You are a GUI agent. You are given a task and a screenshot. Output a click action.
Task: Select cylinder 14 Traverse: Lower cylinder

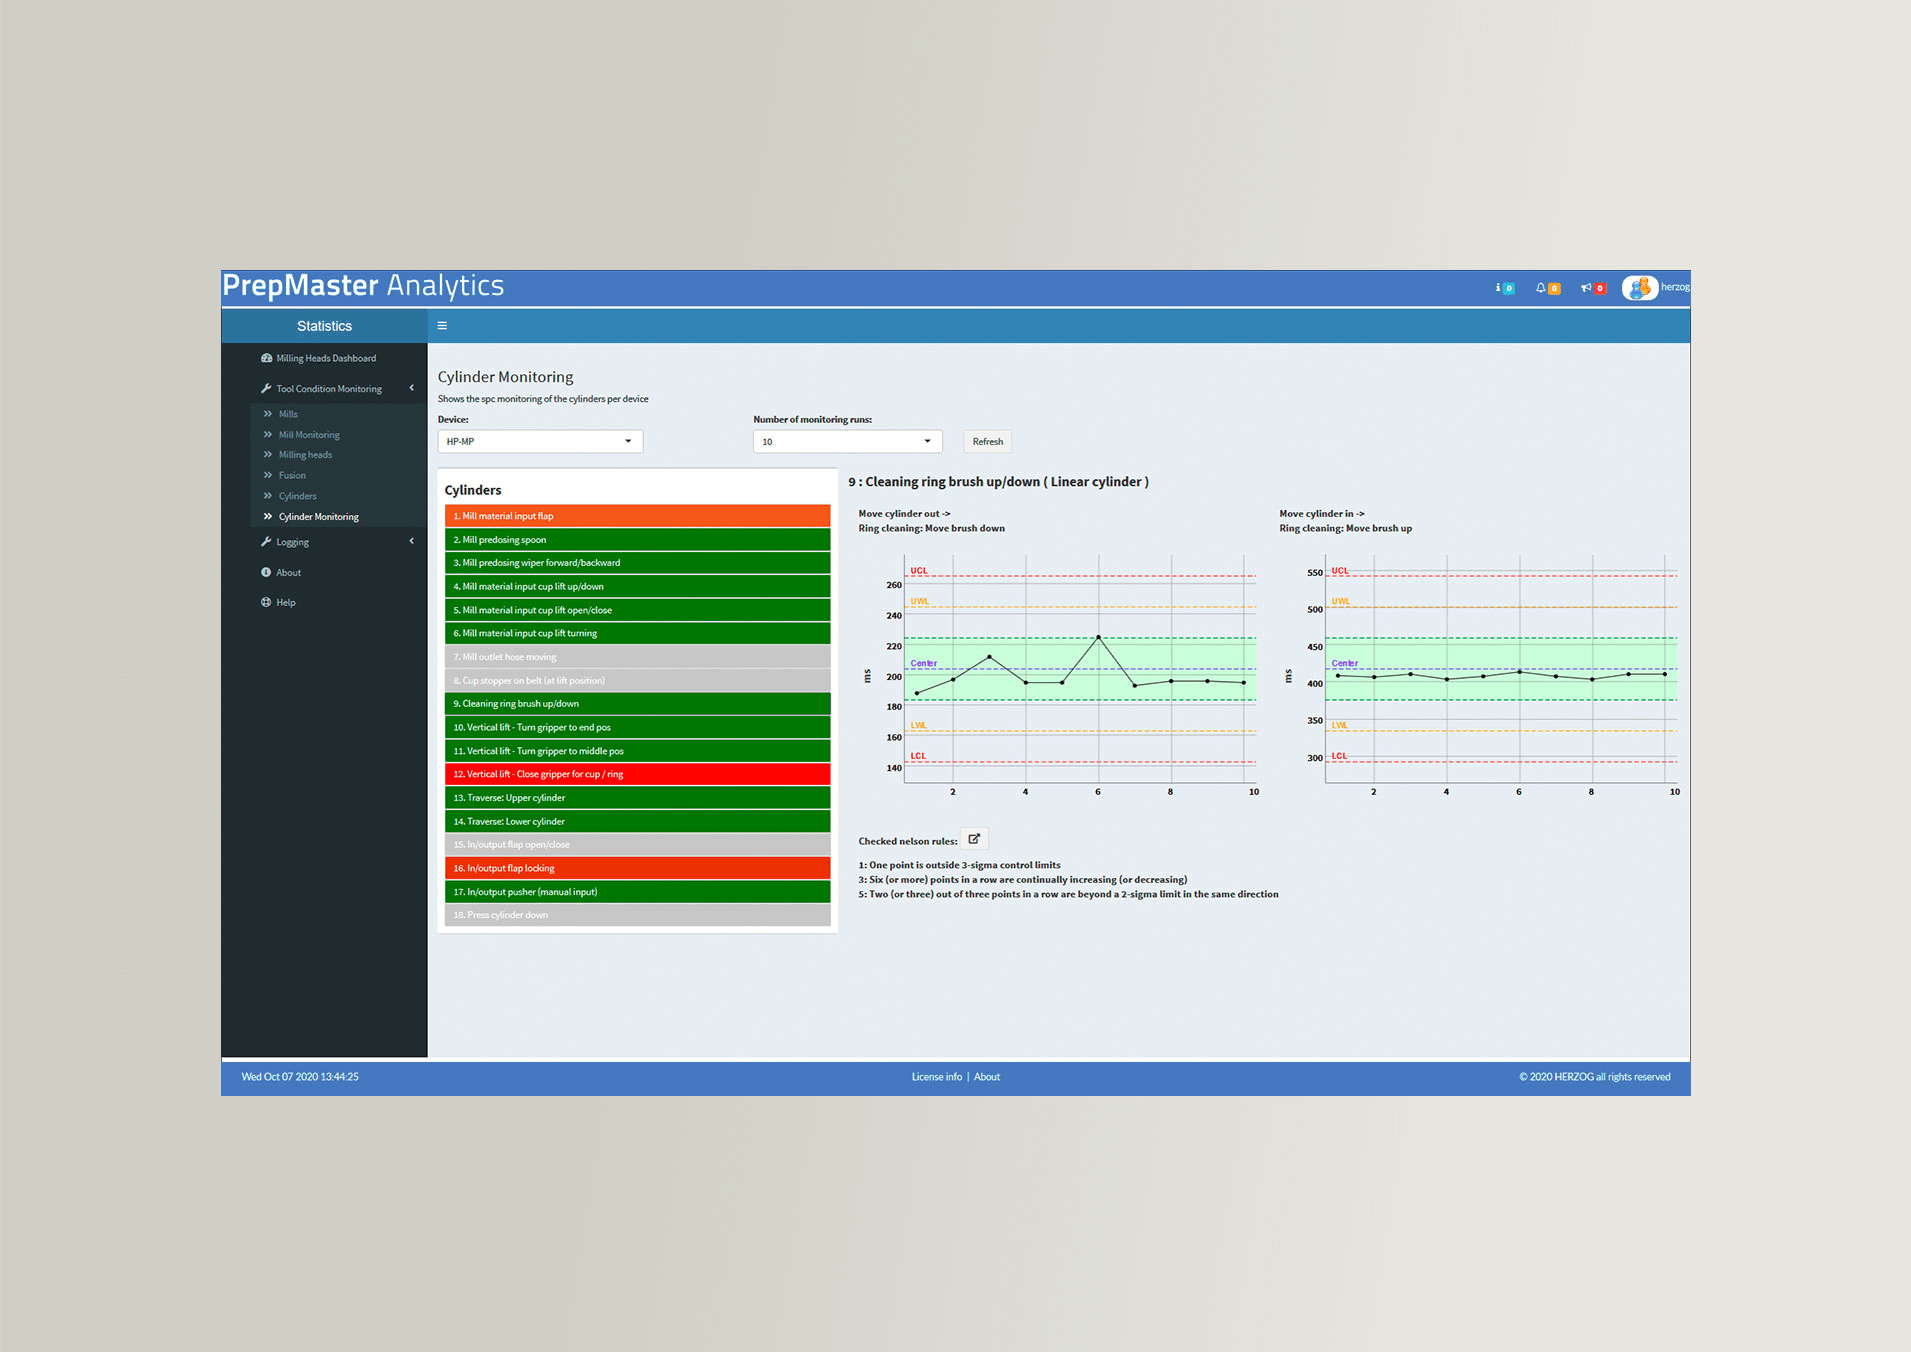pyautogui.click(x=637, y=821)
